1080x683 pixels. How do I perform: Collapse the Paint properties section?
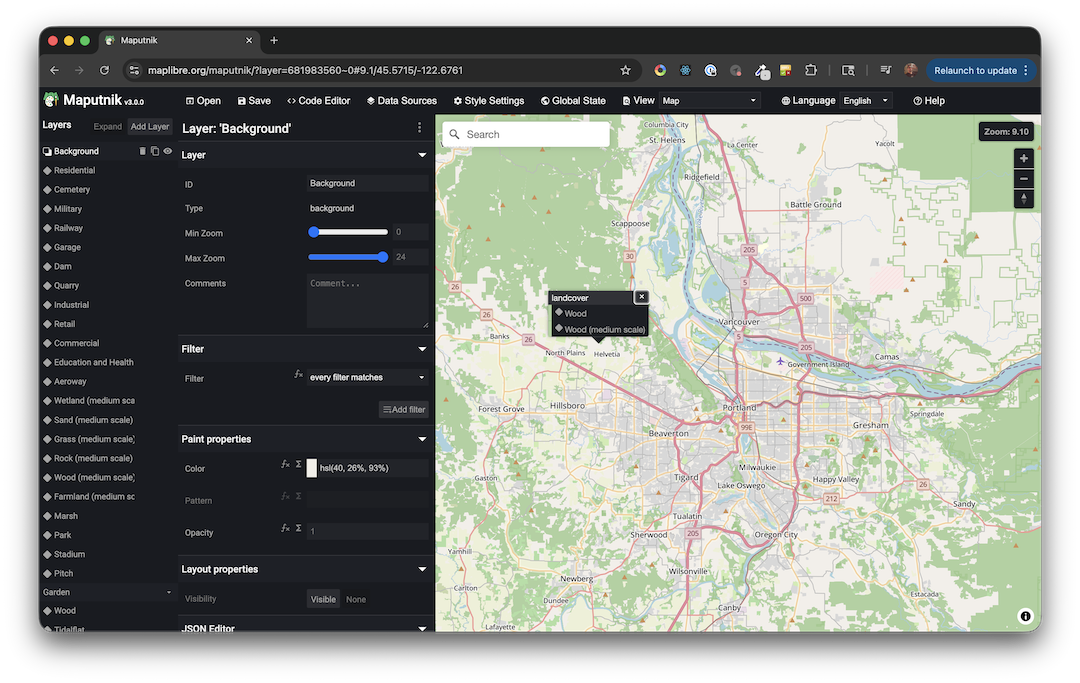click(421, 439)
